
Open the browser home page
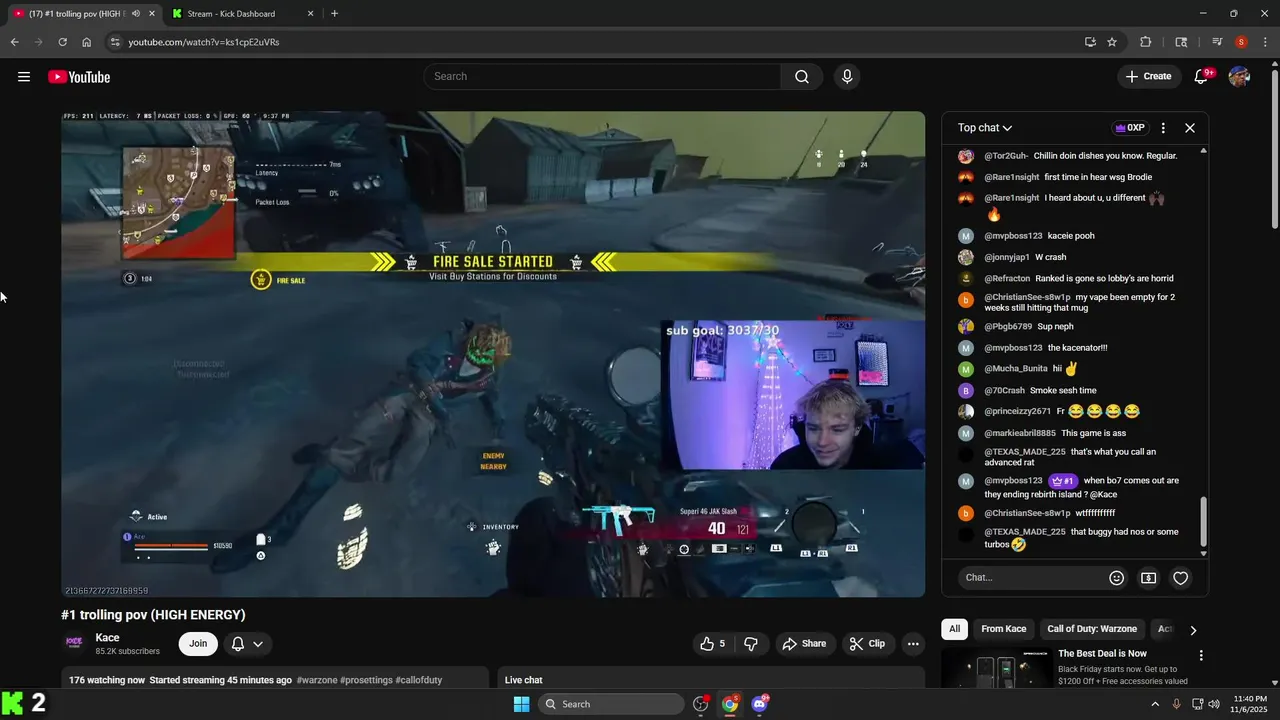coord(87,42)
